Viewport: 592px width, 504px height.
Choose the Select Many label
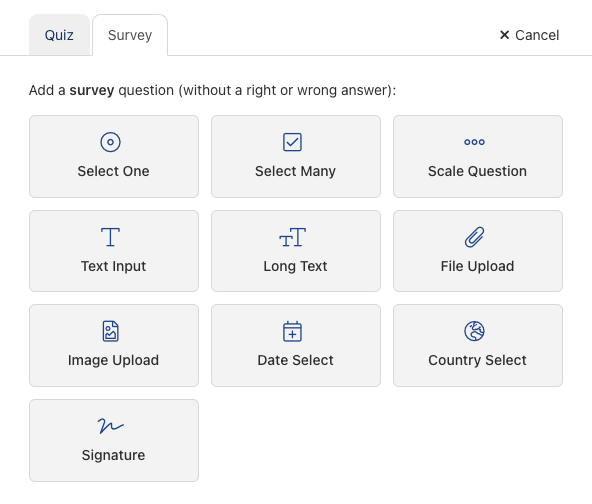(x=295, y=171)
